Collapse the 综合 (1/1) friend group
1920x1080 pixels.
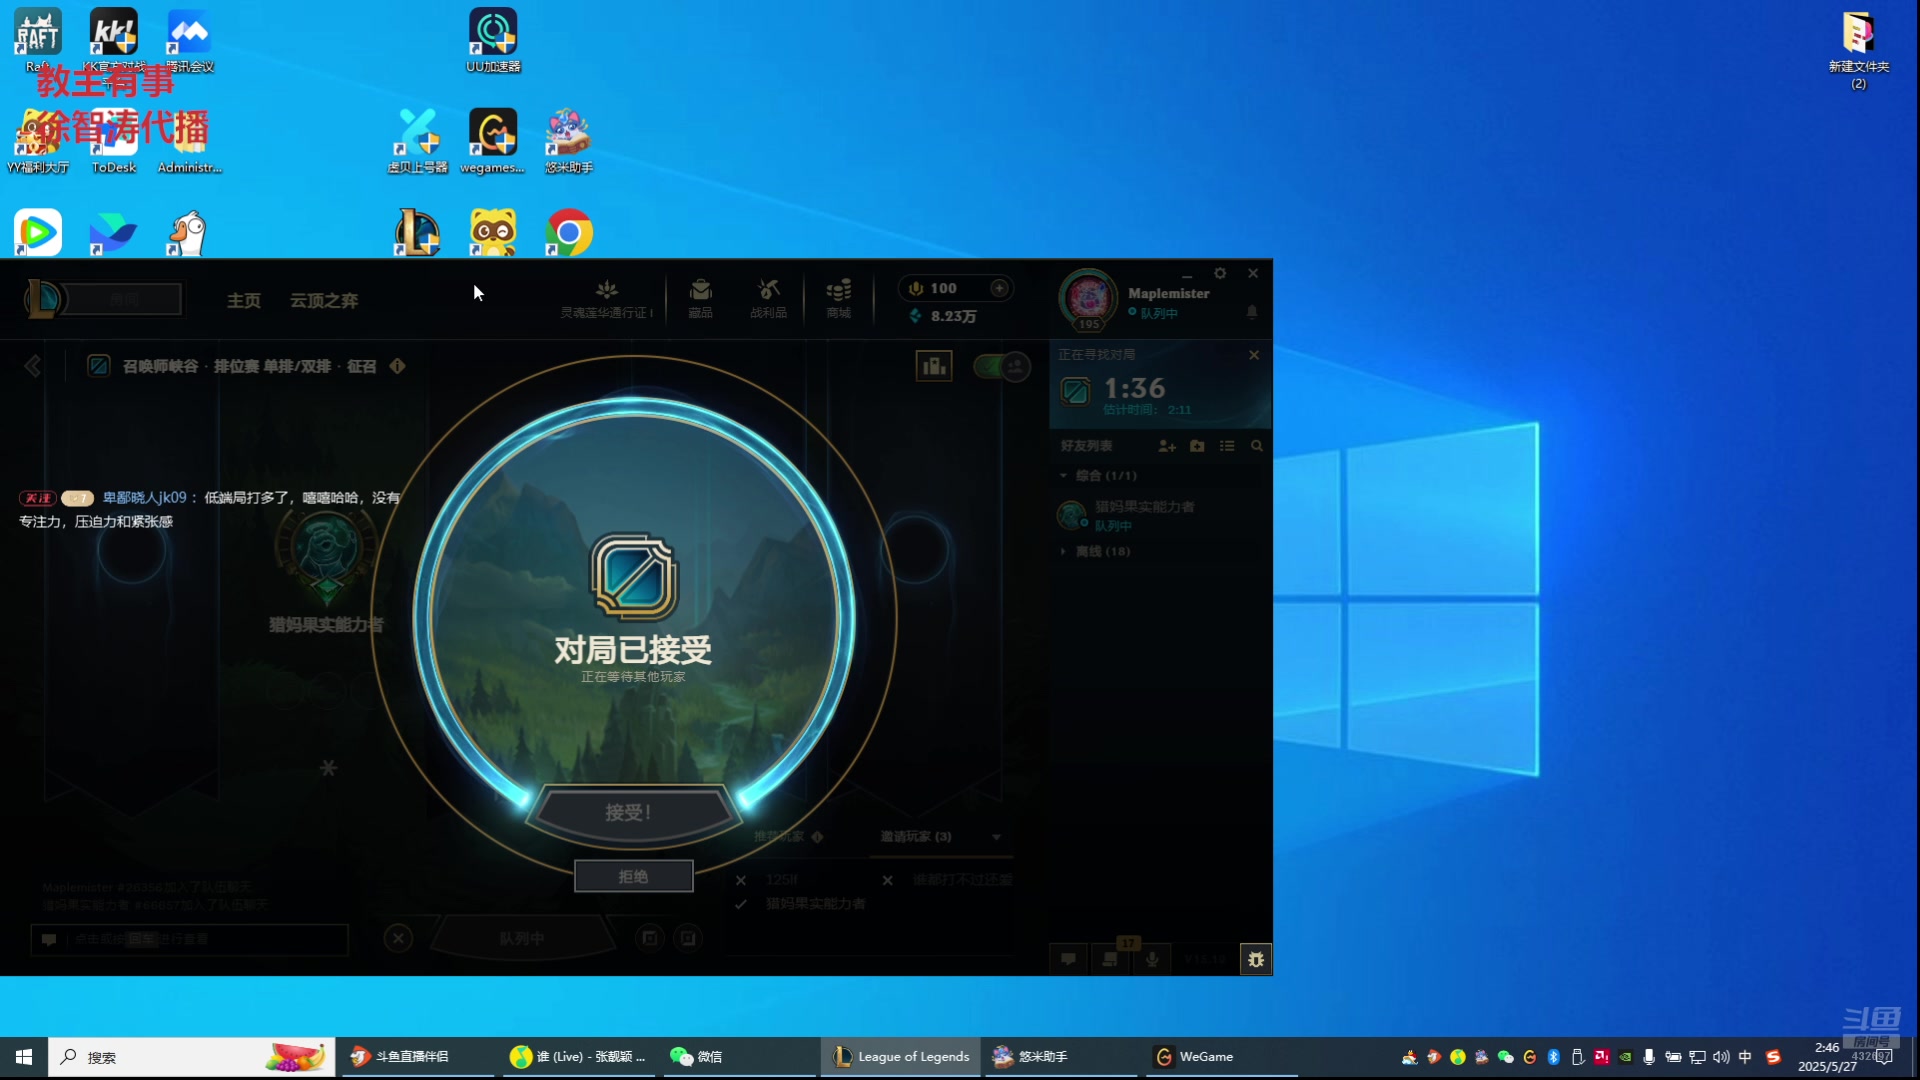1064,476
